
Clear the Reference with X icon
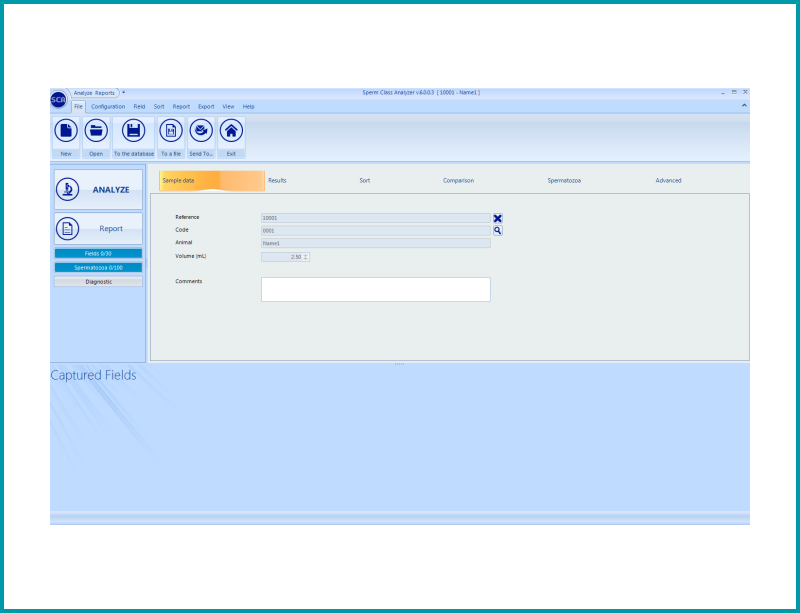pyautogui.click(x=497, y=218)
